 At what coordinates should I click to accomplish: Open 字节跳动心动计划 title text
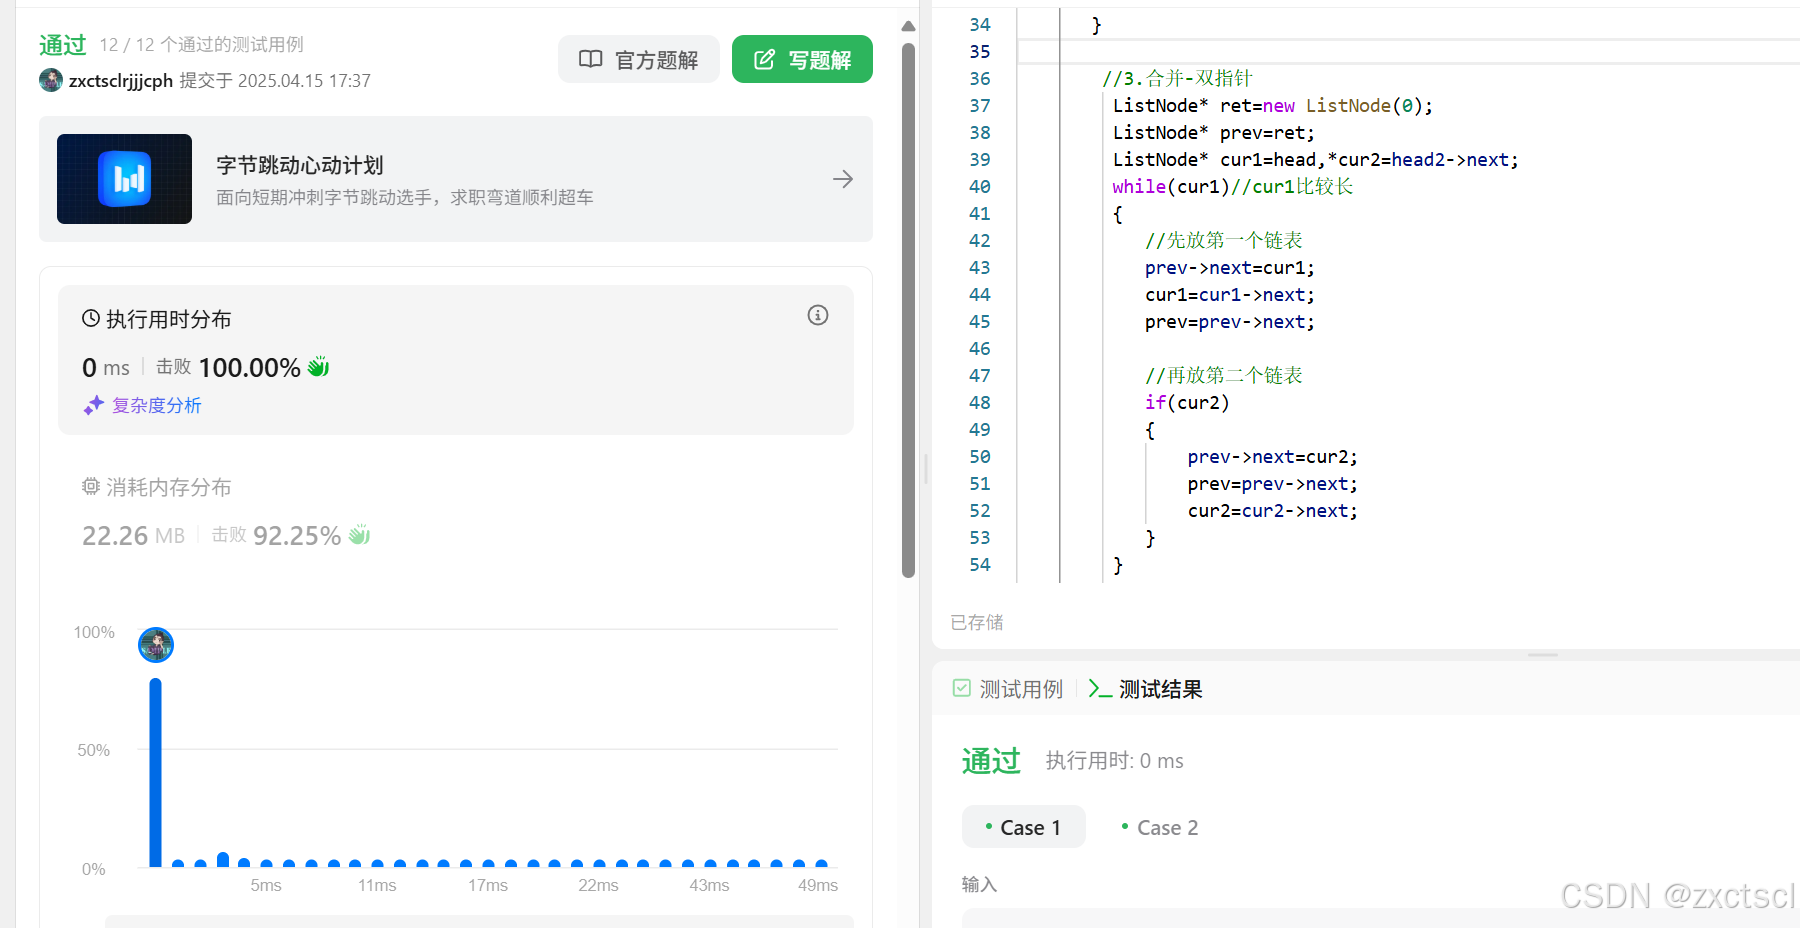click(x=300, y=165)
